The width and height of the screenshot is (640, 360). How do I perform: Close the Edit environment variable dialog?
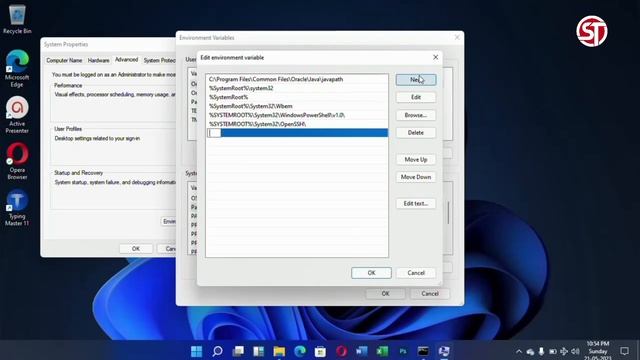pos(436,58)
